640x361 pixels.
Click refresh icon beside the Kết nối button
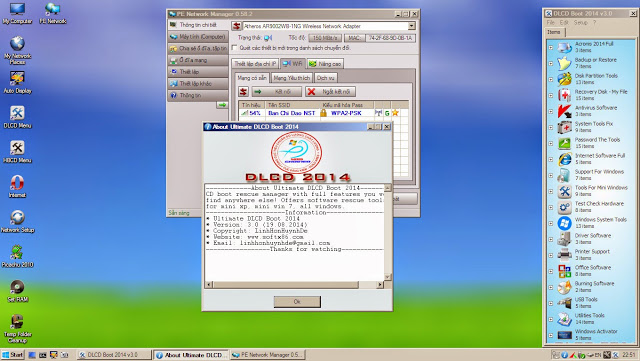(x=244, y=91)
